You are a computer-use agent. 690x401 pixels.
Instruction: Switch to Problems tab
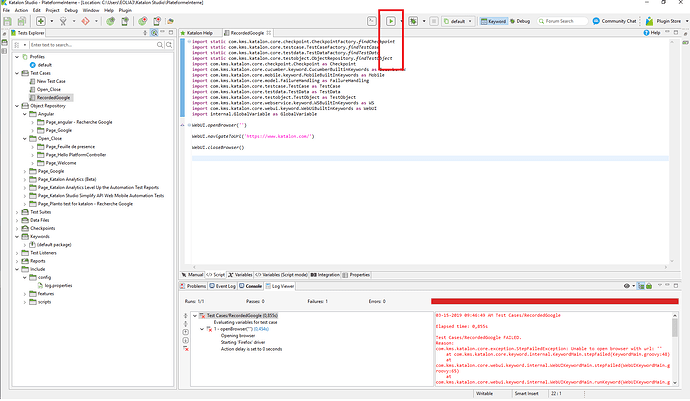pos(193,286)
